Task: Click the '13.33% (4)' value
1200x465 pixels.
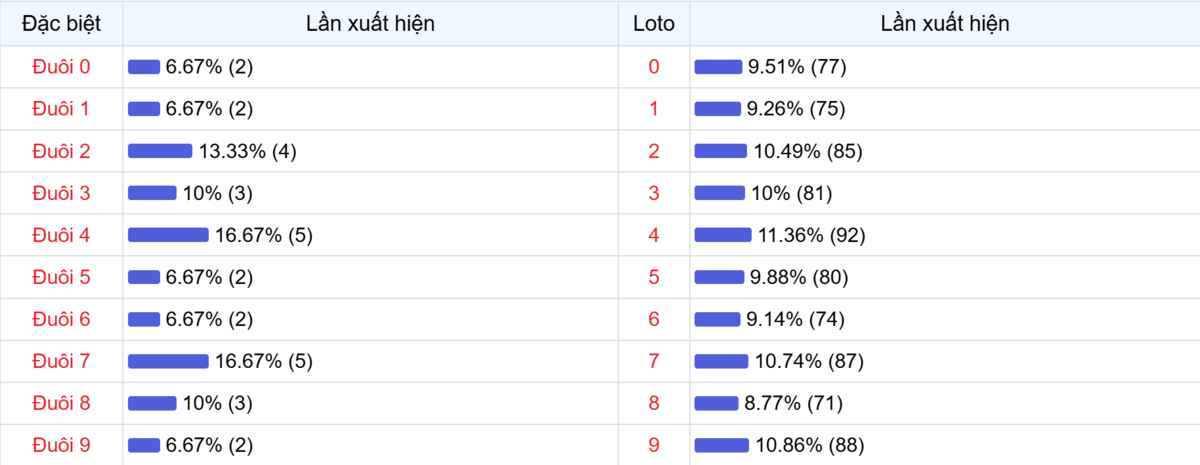Action: pyautogui.click(x=247, y=151)
